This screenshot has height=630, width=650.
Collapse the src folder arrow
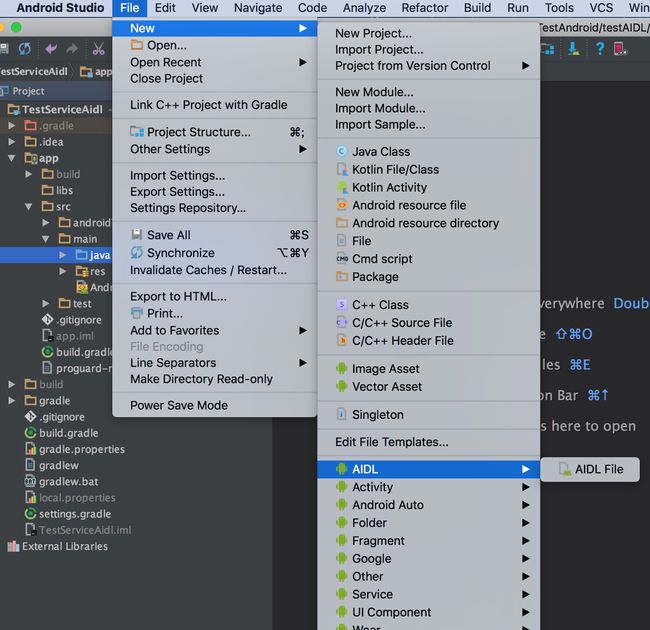coord(28,206)
